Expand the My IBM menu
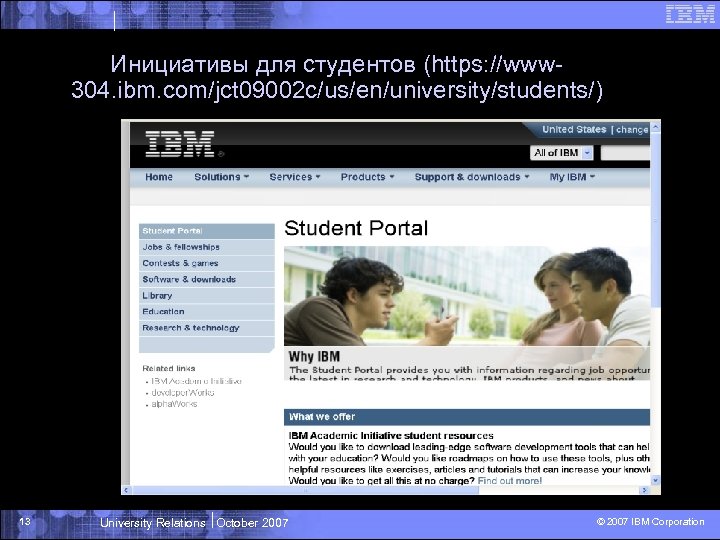 [x=572, y=177]
